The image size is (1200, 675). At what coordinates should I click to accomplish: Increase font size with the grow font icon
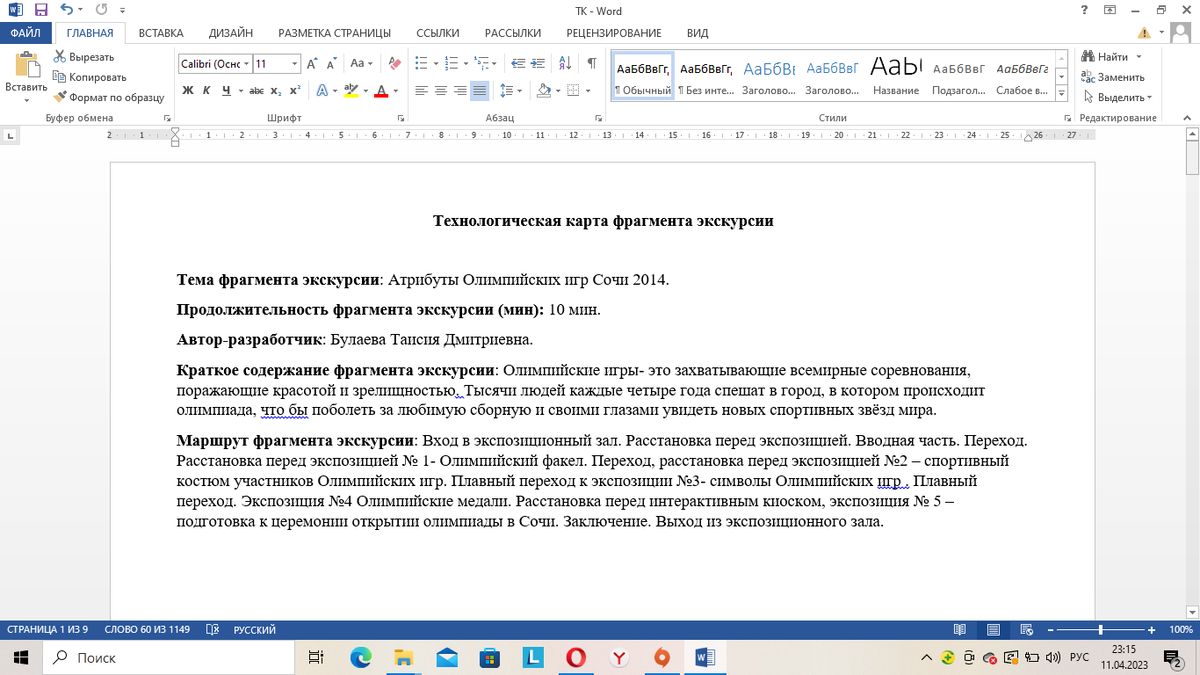[x=312, y=64]
